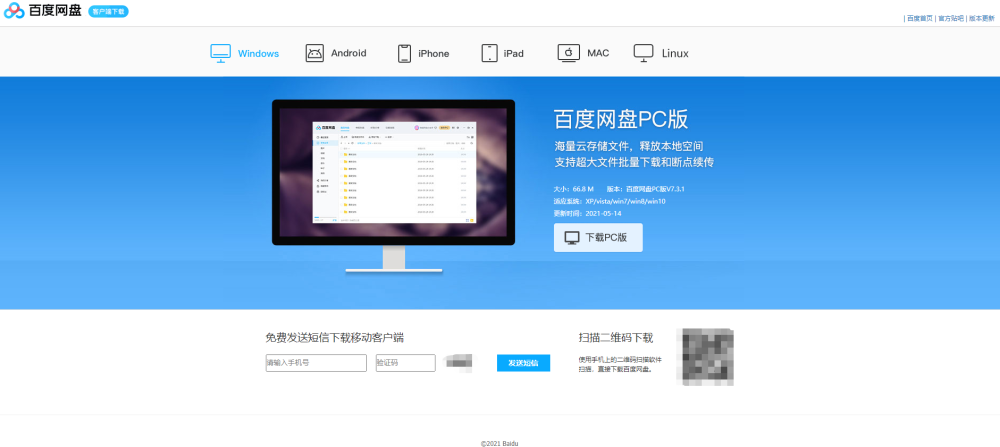This screenshot has width=1000, height=447.
Task: Switch to the Linux tab label
Action: click(x=675, y=54)
